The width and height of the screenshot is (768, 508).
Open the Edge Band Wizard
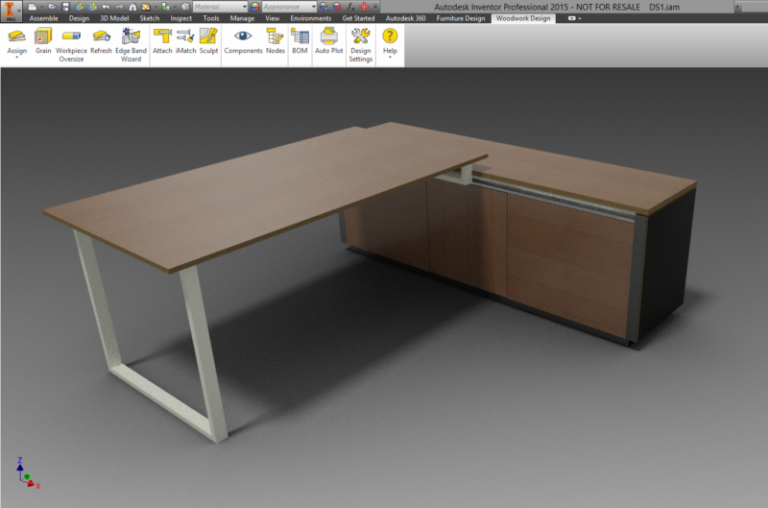(131, 38)
